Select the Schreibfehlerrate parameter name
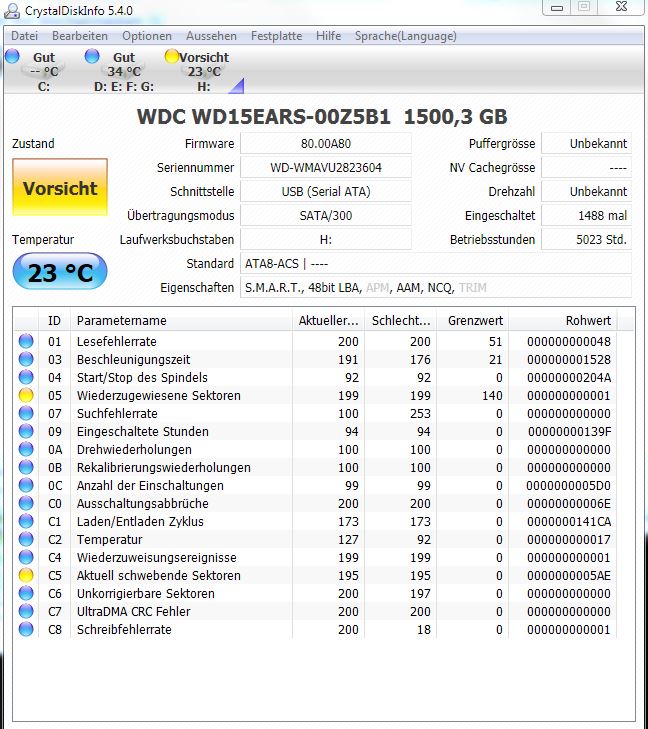Image resolution: width=648 pixels, height=729 pixels. click(x=124, y=630)
